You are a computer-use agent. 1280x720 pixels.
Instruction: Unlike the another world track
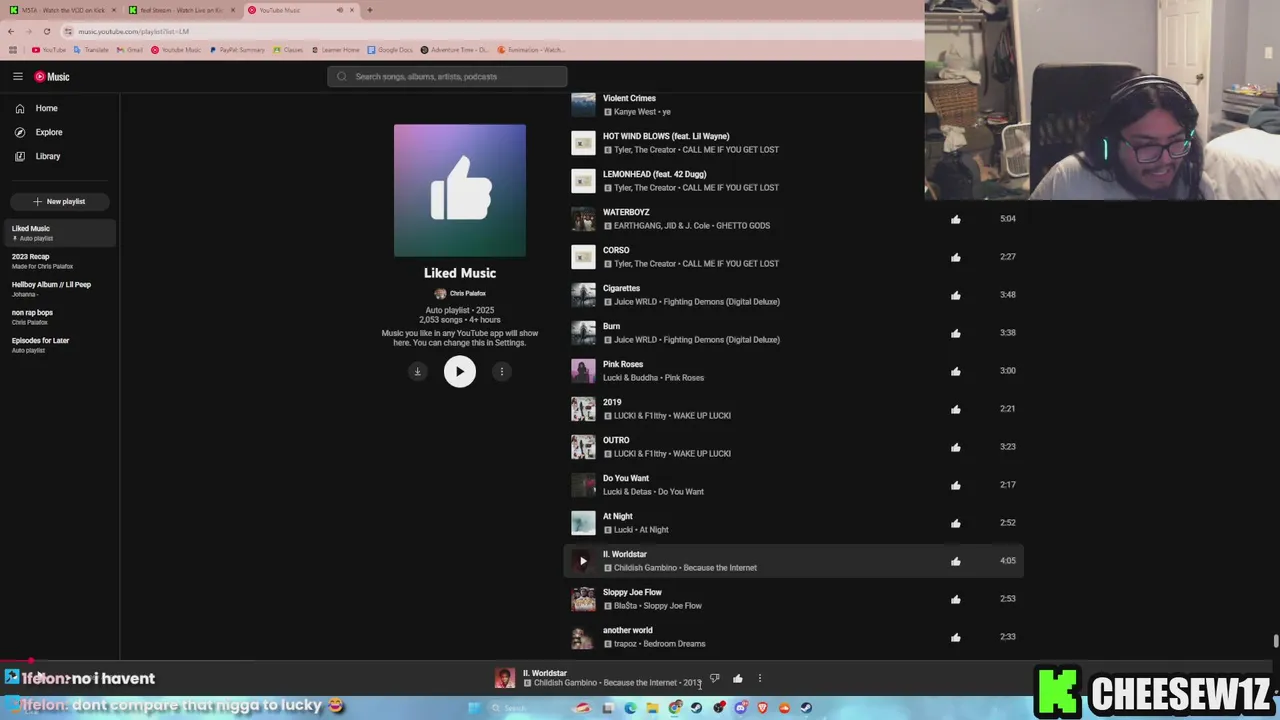[956, 637]
